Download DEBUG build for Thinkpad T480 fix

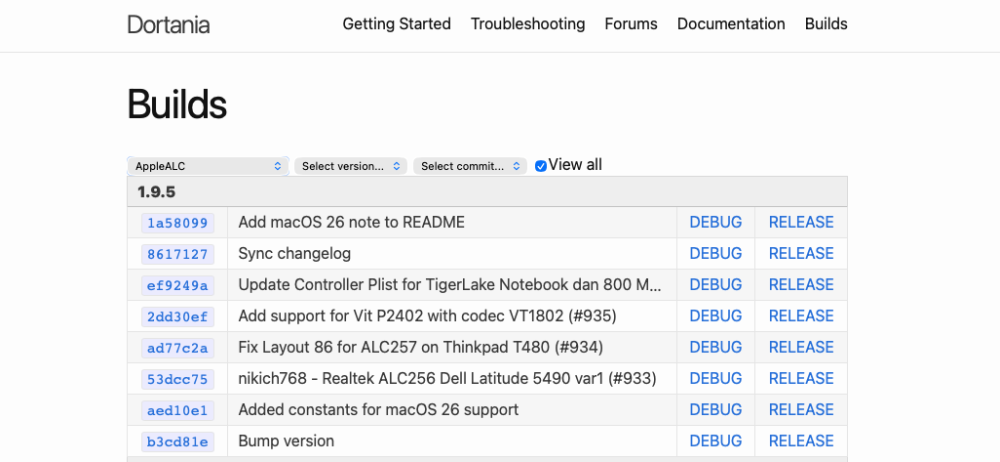[716, 347]
